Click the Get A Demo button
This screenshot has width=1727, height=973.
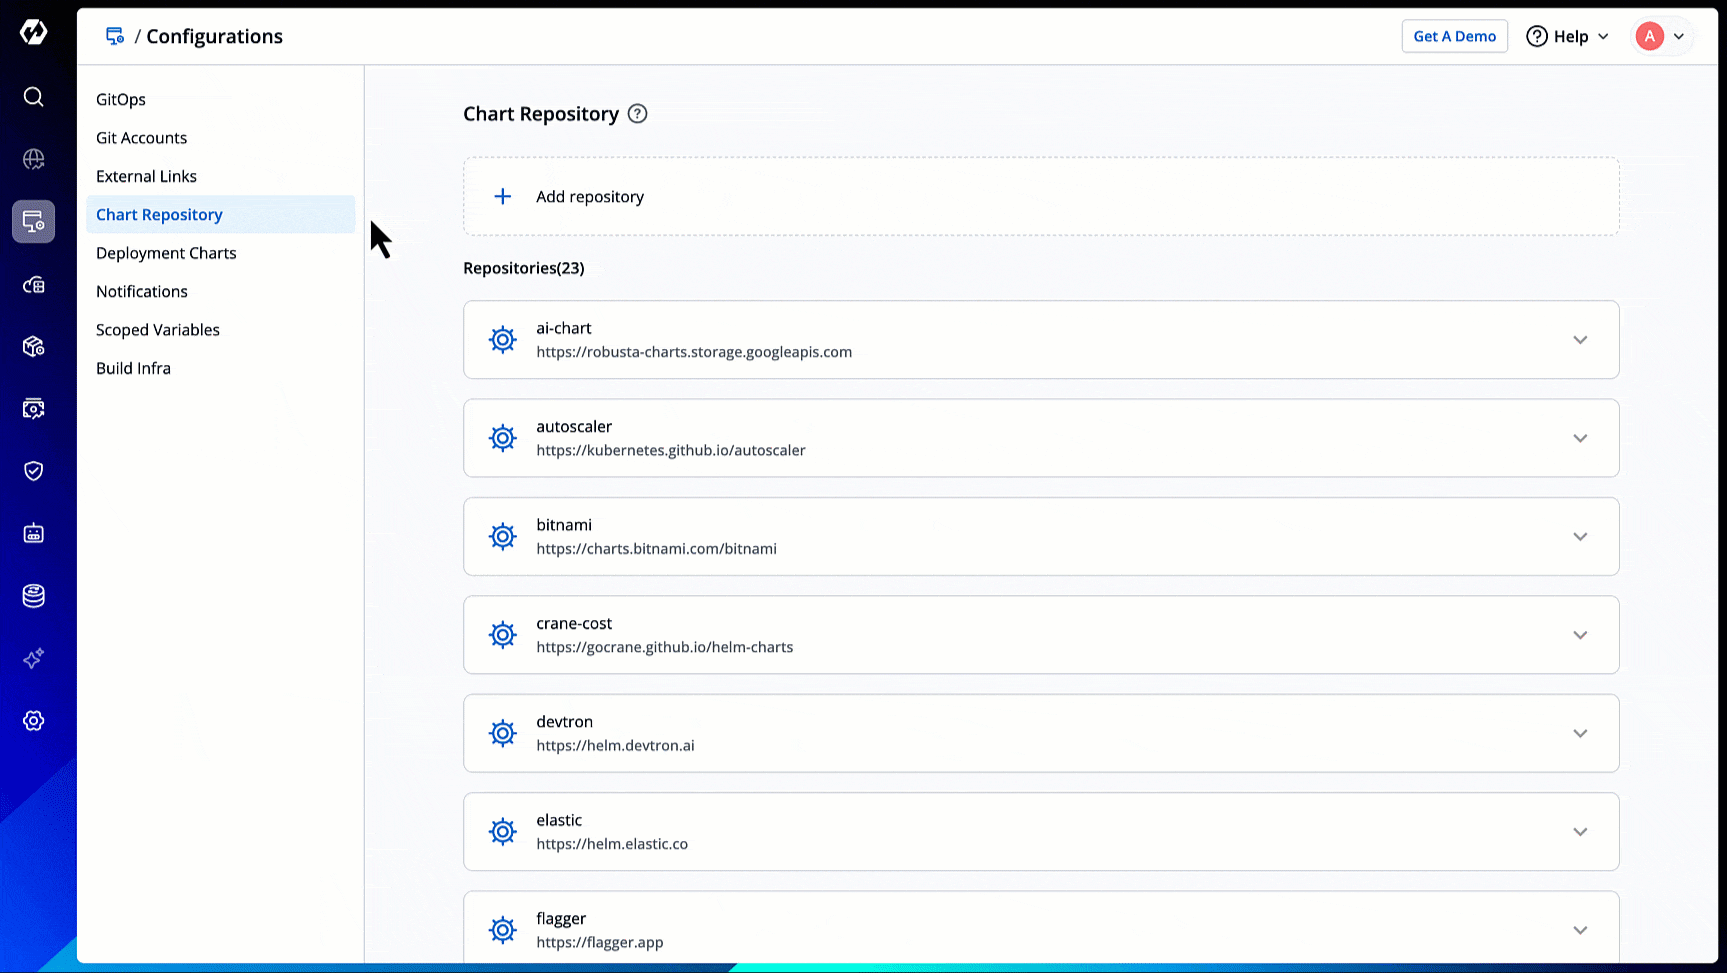1454,36
